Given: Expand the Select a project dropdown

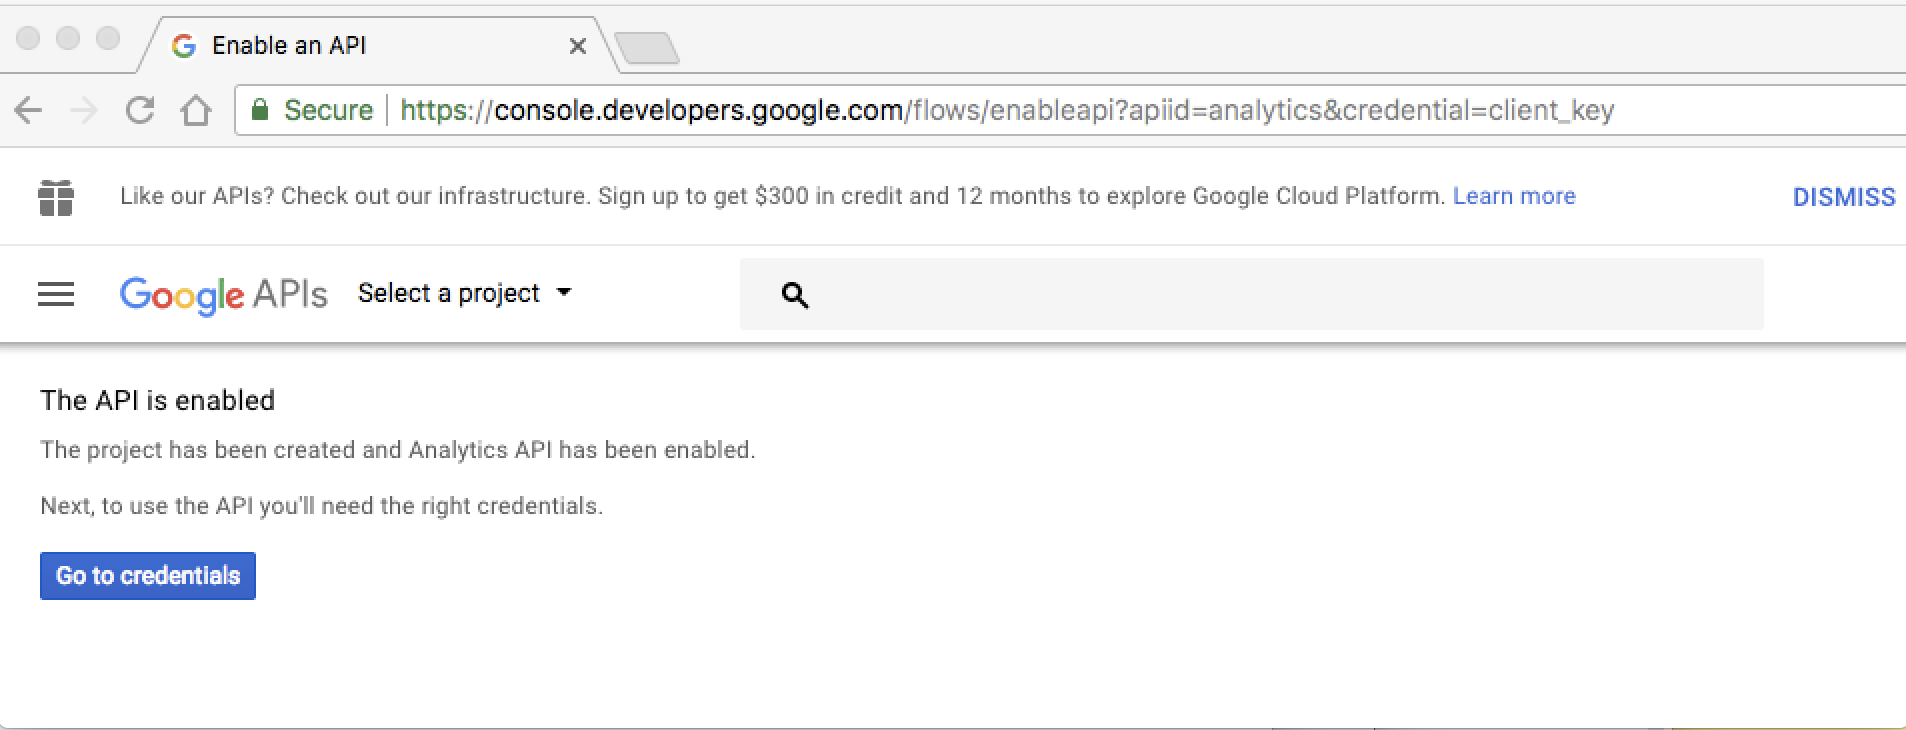Looking at the screenshot, I should 465,293.
